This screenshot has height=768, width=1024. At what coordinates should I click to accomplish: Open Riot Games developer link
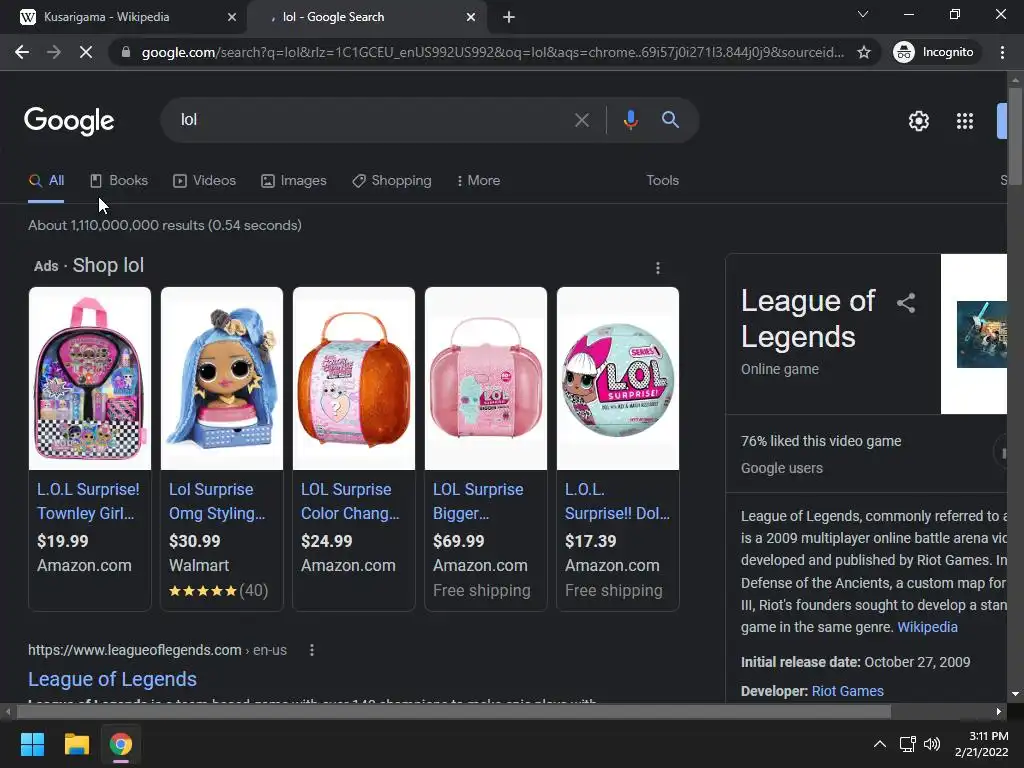tap(848, 691)
